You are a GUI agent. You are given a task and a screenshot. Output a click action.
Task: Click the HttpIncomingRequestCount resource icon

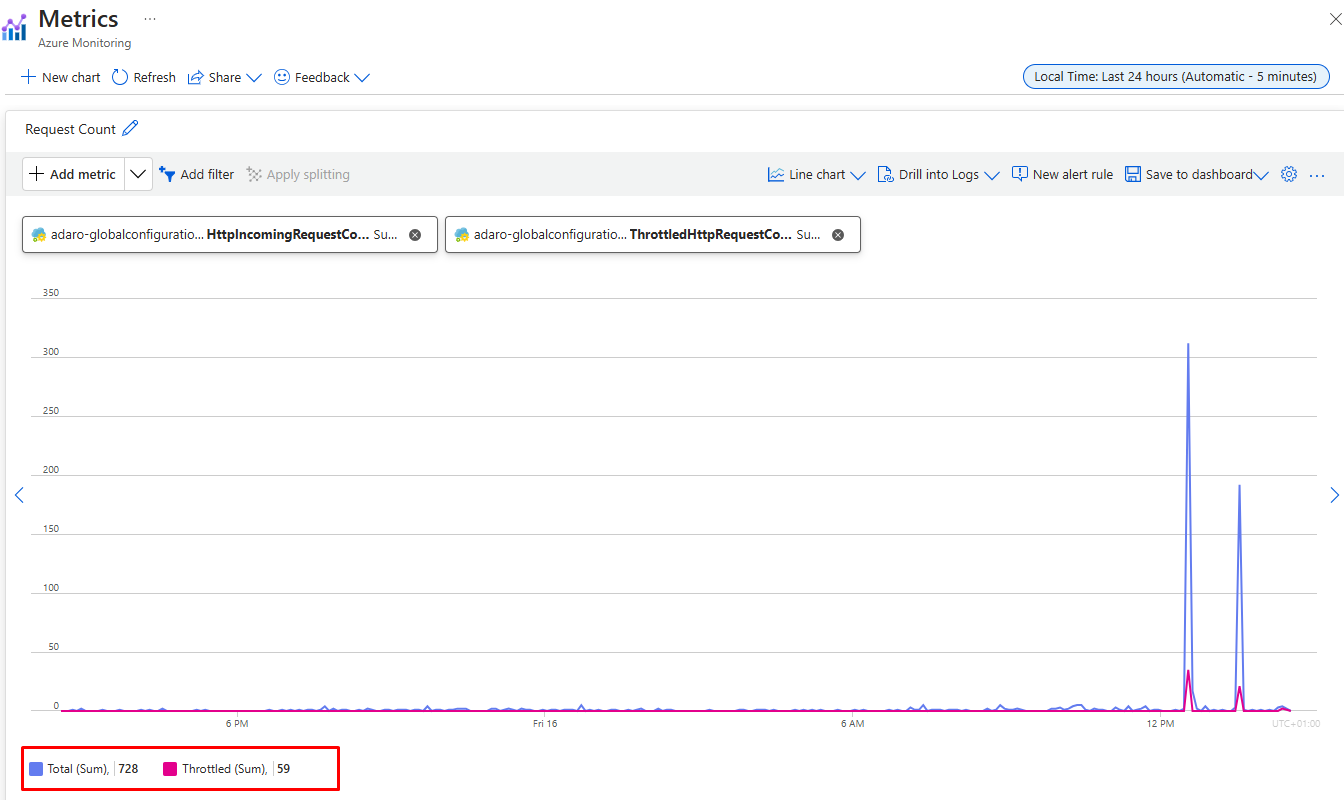coord(39,235)
